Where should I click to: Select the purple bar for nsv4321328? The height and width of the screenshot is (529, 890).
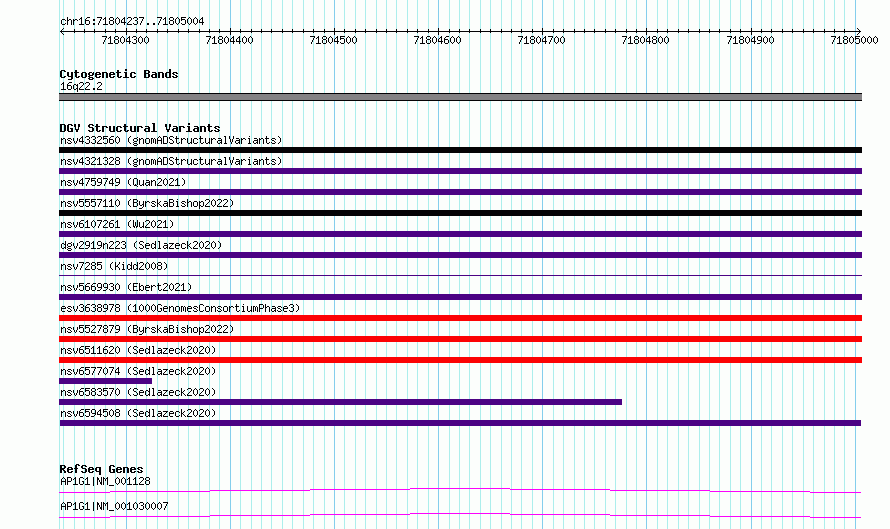click(460, 171)
